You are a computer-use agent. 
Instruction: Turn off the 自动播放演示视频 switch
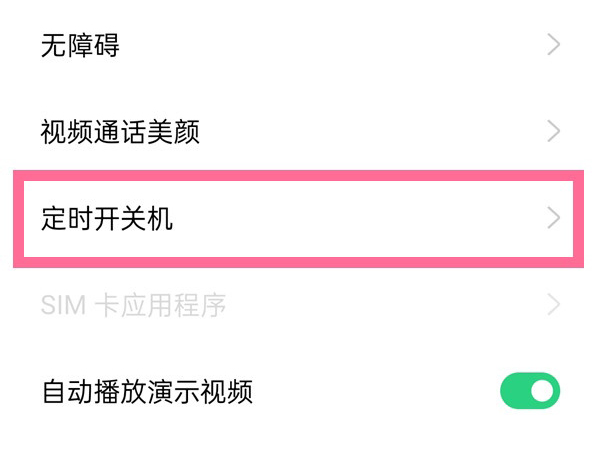(x=530, y=391)
